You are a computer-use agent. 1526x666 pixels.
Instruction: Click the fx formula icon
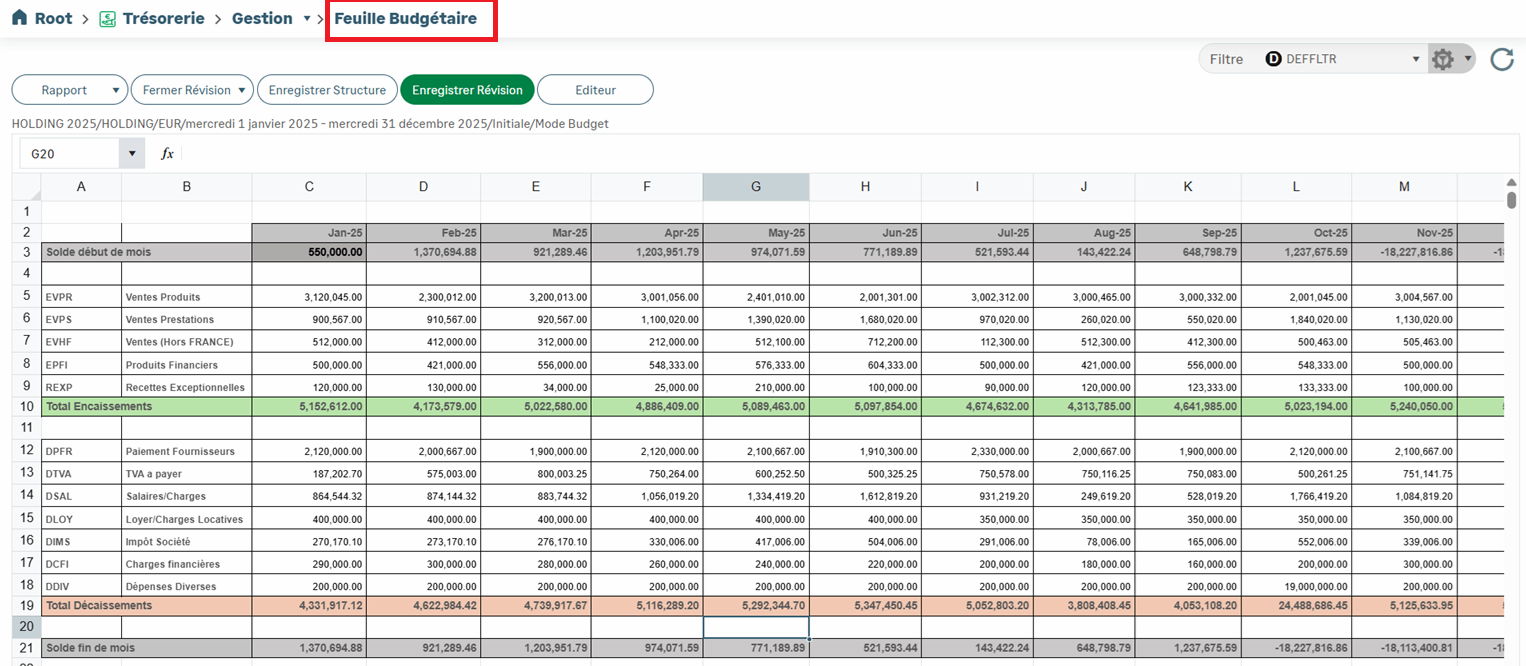pyautogui.click(x=167, y=154)
